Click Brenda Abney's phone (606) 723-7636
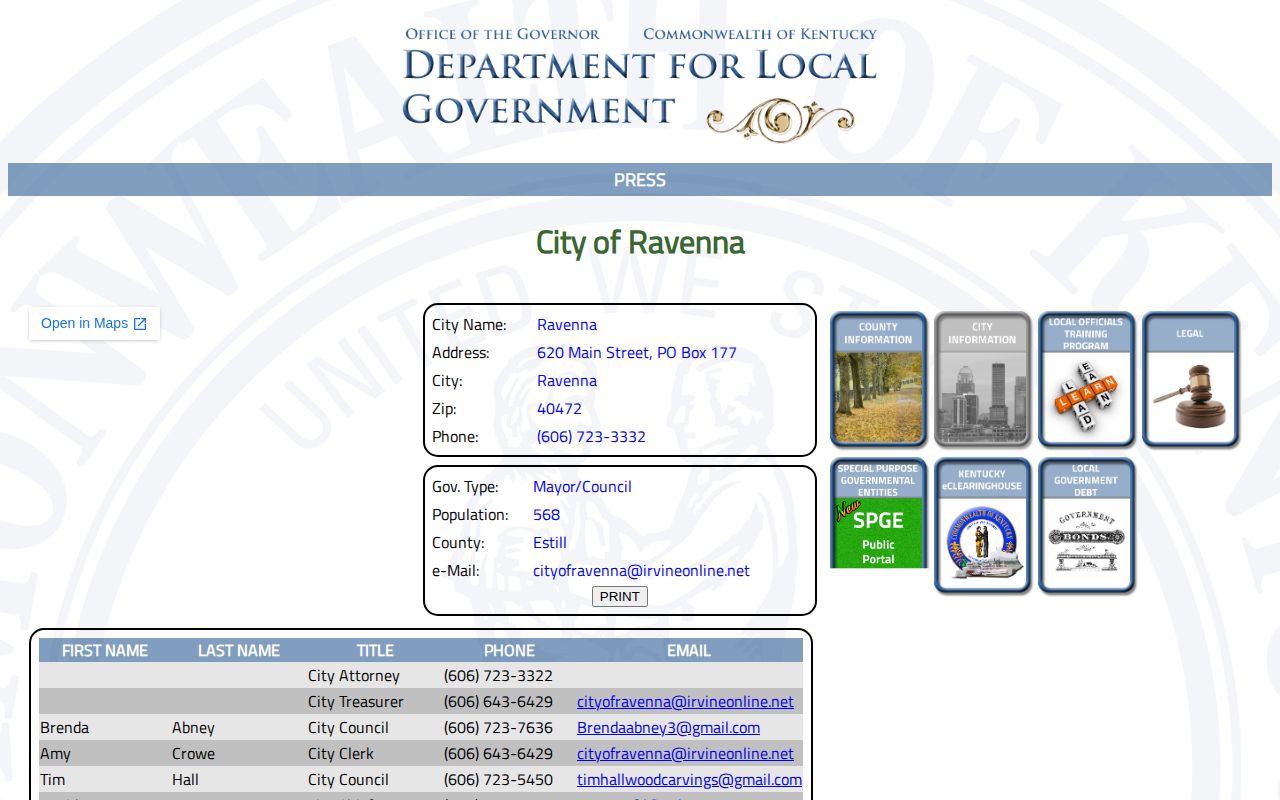 [498, 728]
